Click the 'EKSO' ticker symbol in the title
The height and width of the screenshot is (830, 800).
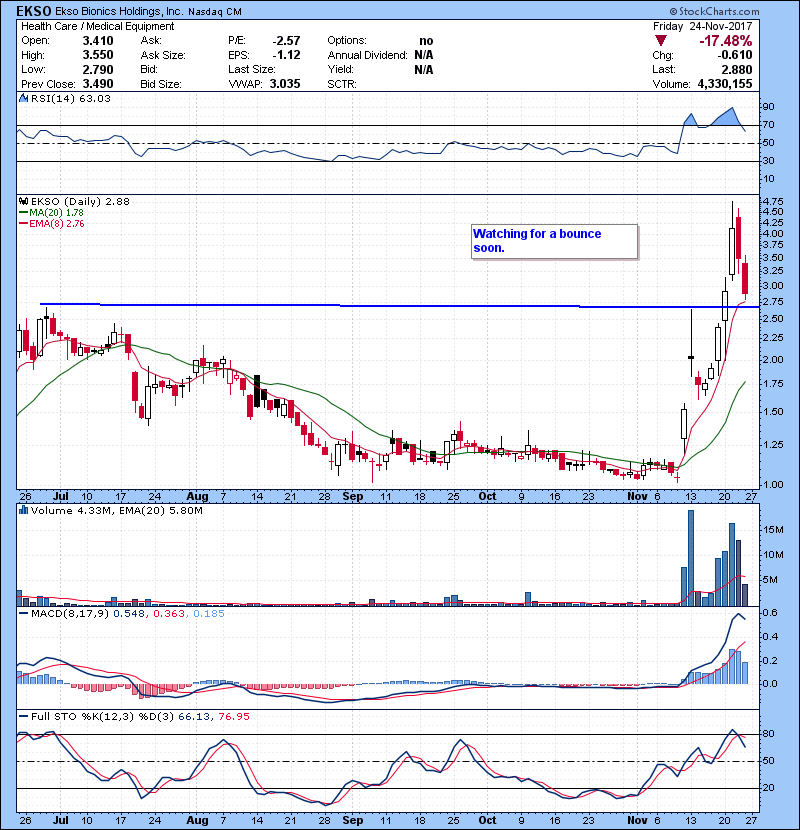[x=34, y=11]
